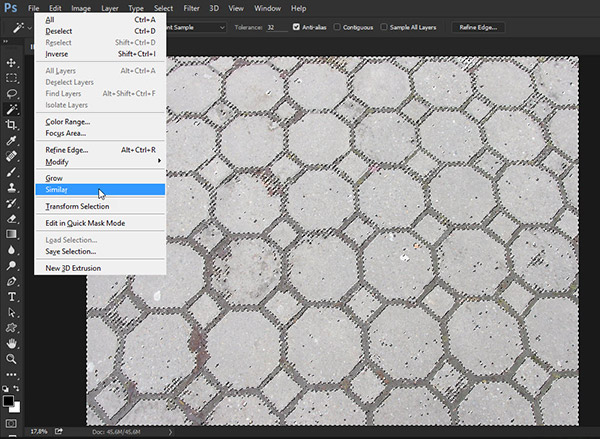Select the Crop tool
Screen dimensions: 600x439
pos(12,124)
